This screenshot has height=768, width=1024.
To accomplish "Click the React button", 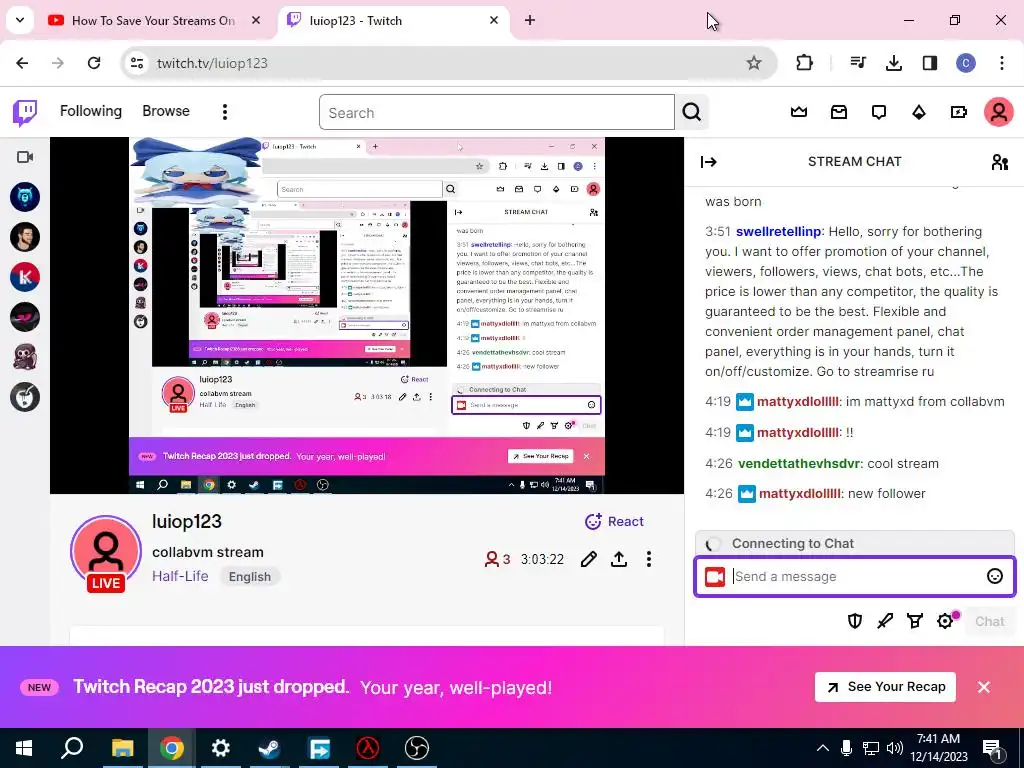I will coord(614,521).
